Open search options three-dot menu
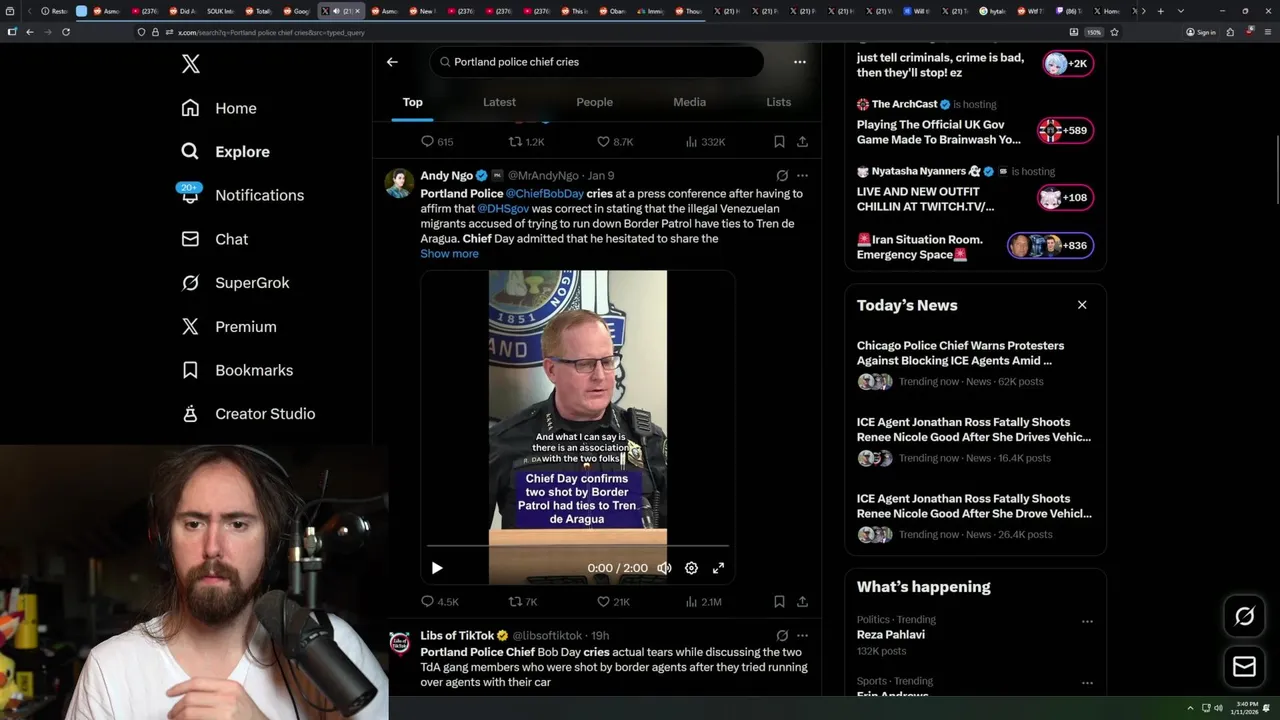Screen dimensions: 1280x720 tap(799, 62)
